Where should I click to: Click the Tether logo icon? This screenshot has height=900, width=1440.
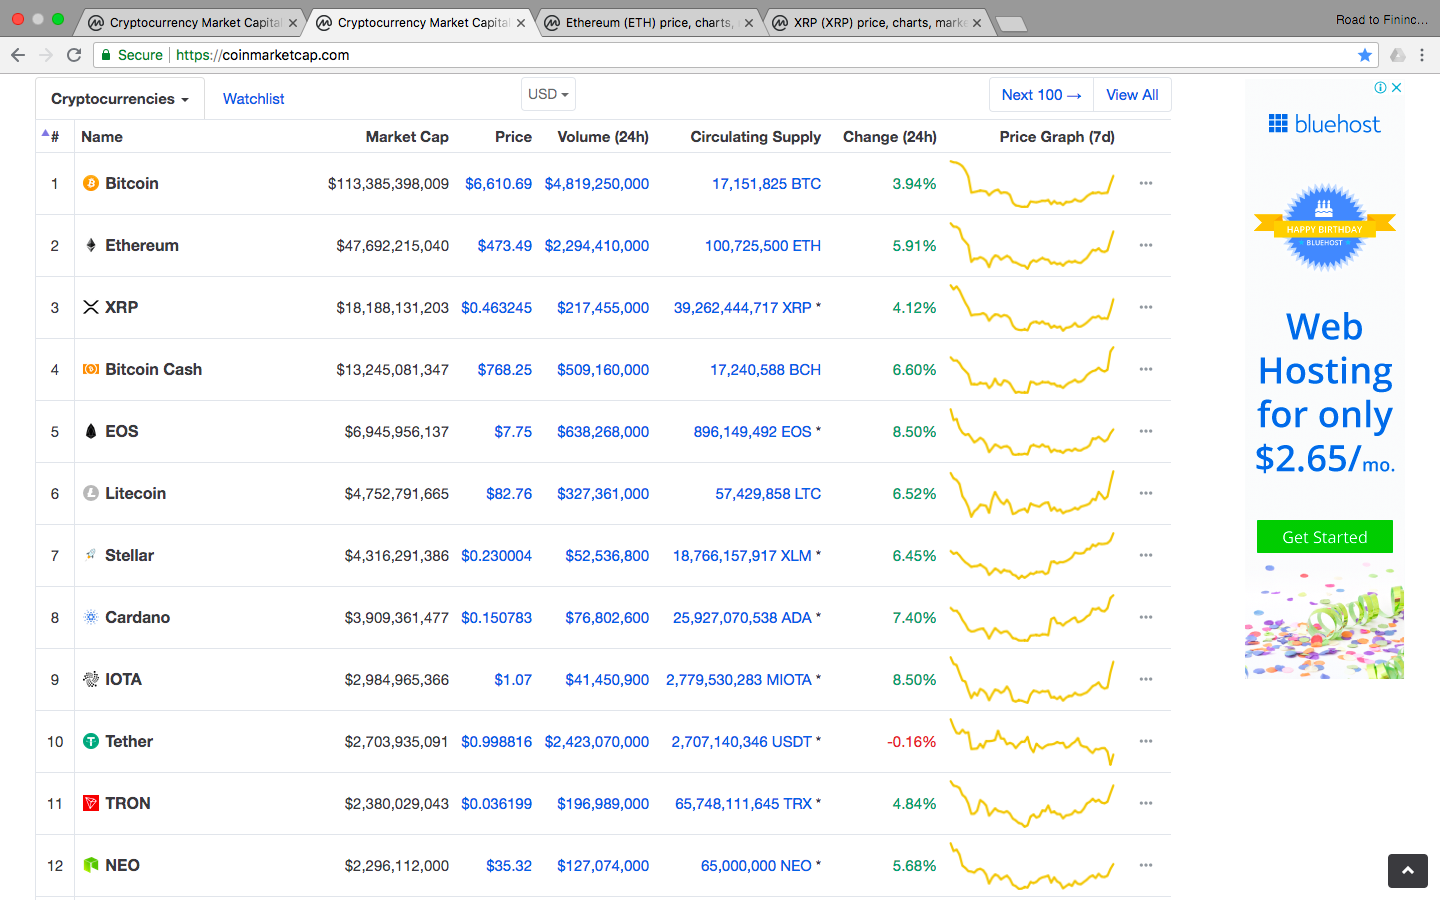pyautogui.click(x=91, y=741)
